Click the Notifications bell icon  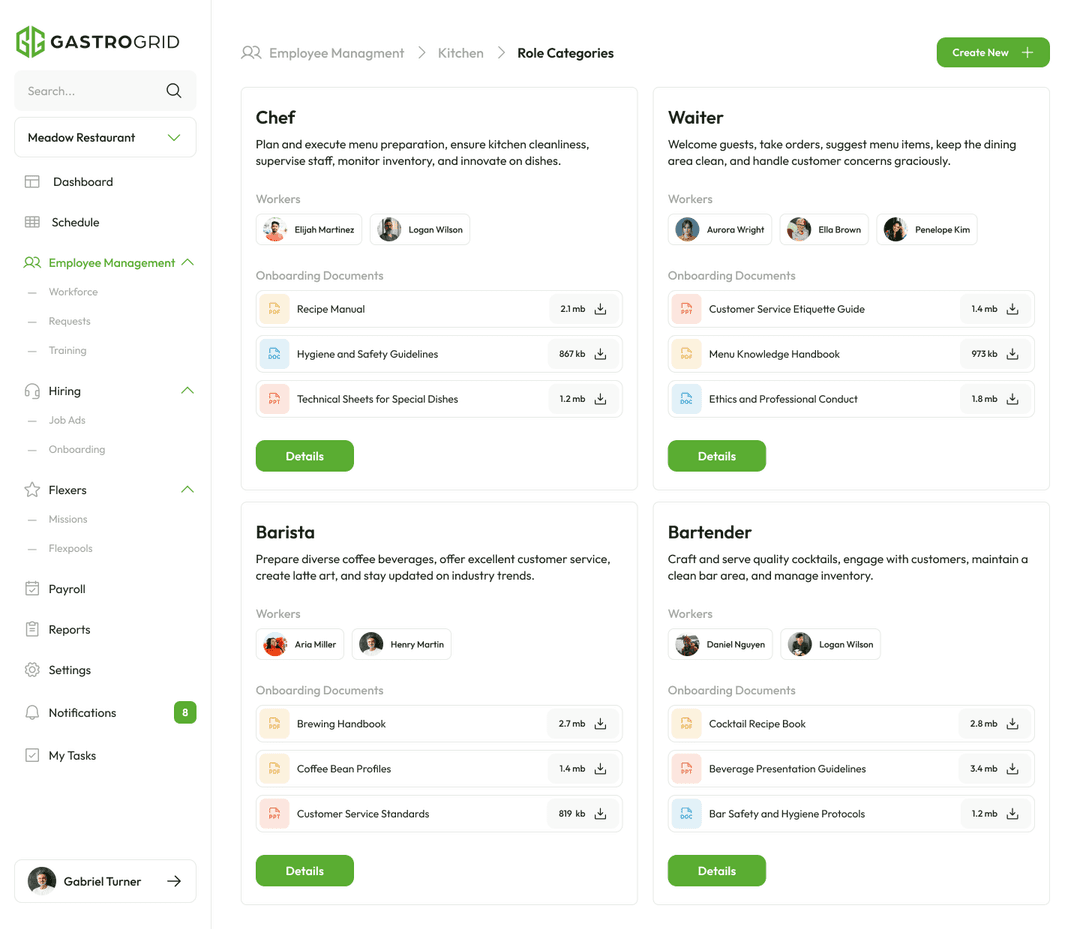(31, 712)
